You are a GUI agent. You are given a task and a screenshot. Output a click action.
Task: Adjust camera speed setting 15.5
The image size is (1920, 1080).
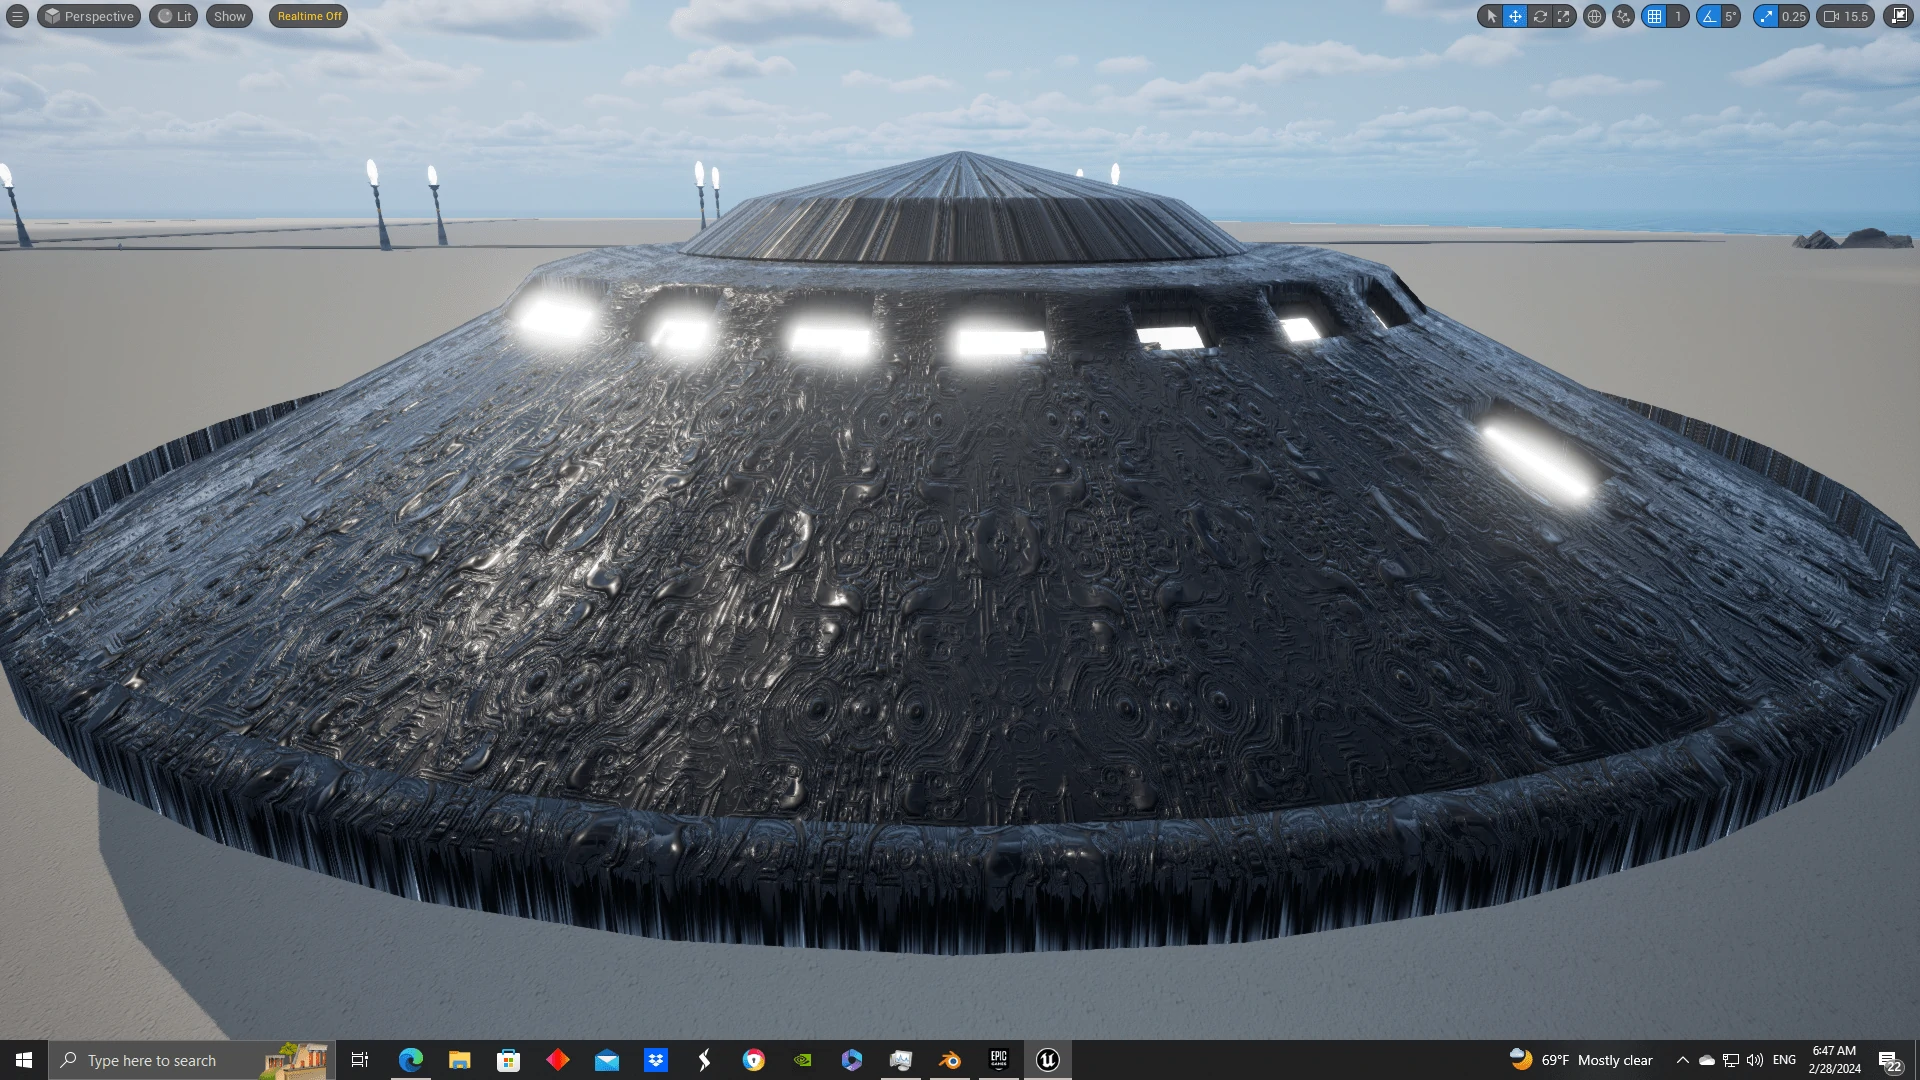pos(1846,16)
